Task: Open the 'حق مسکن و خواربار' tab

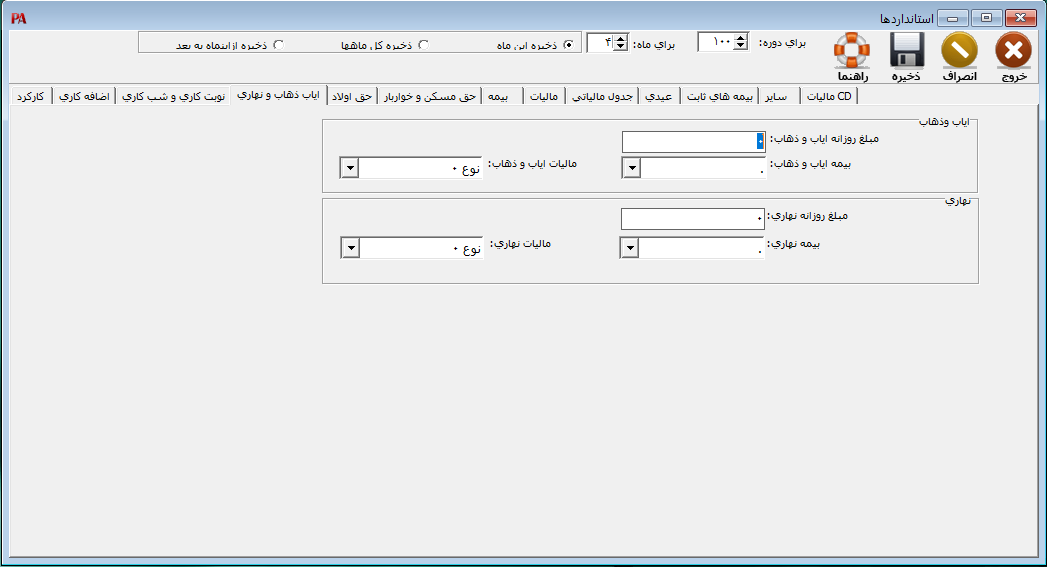Action: (x=428, y=96)
